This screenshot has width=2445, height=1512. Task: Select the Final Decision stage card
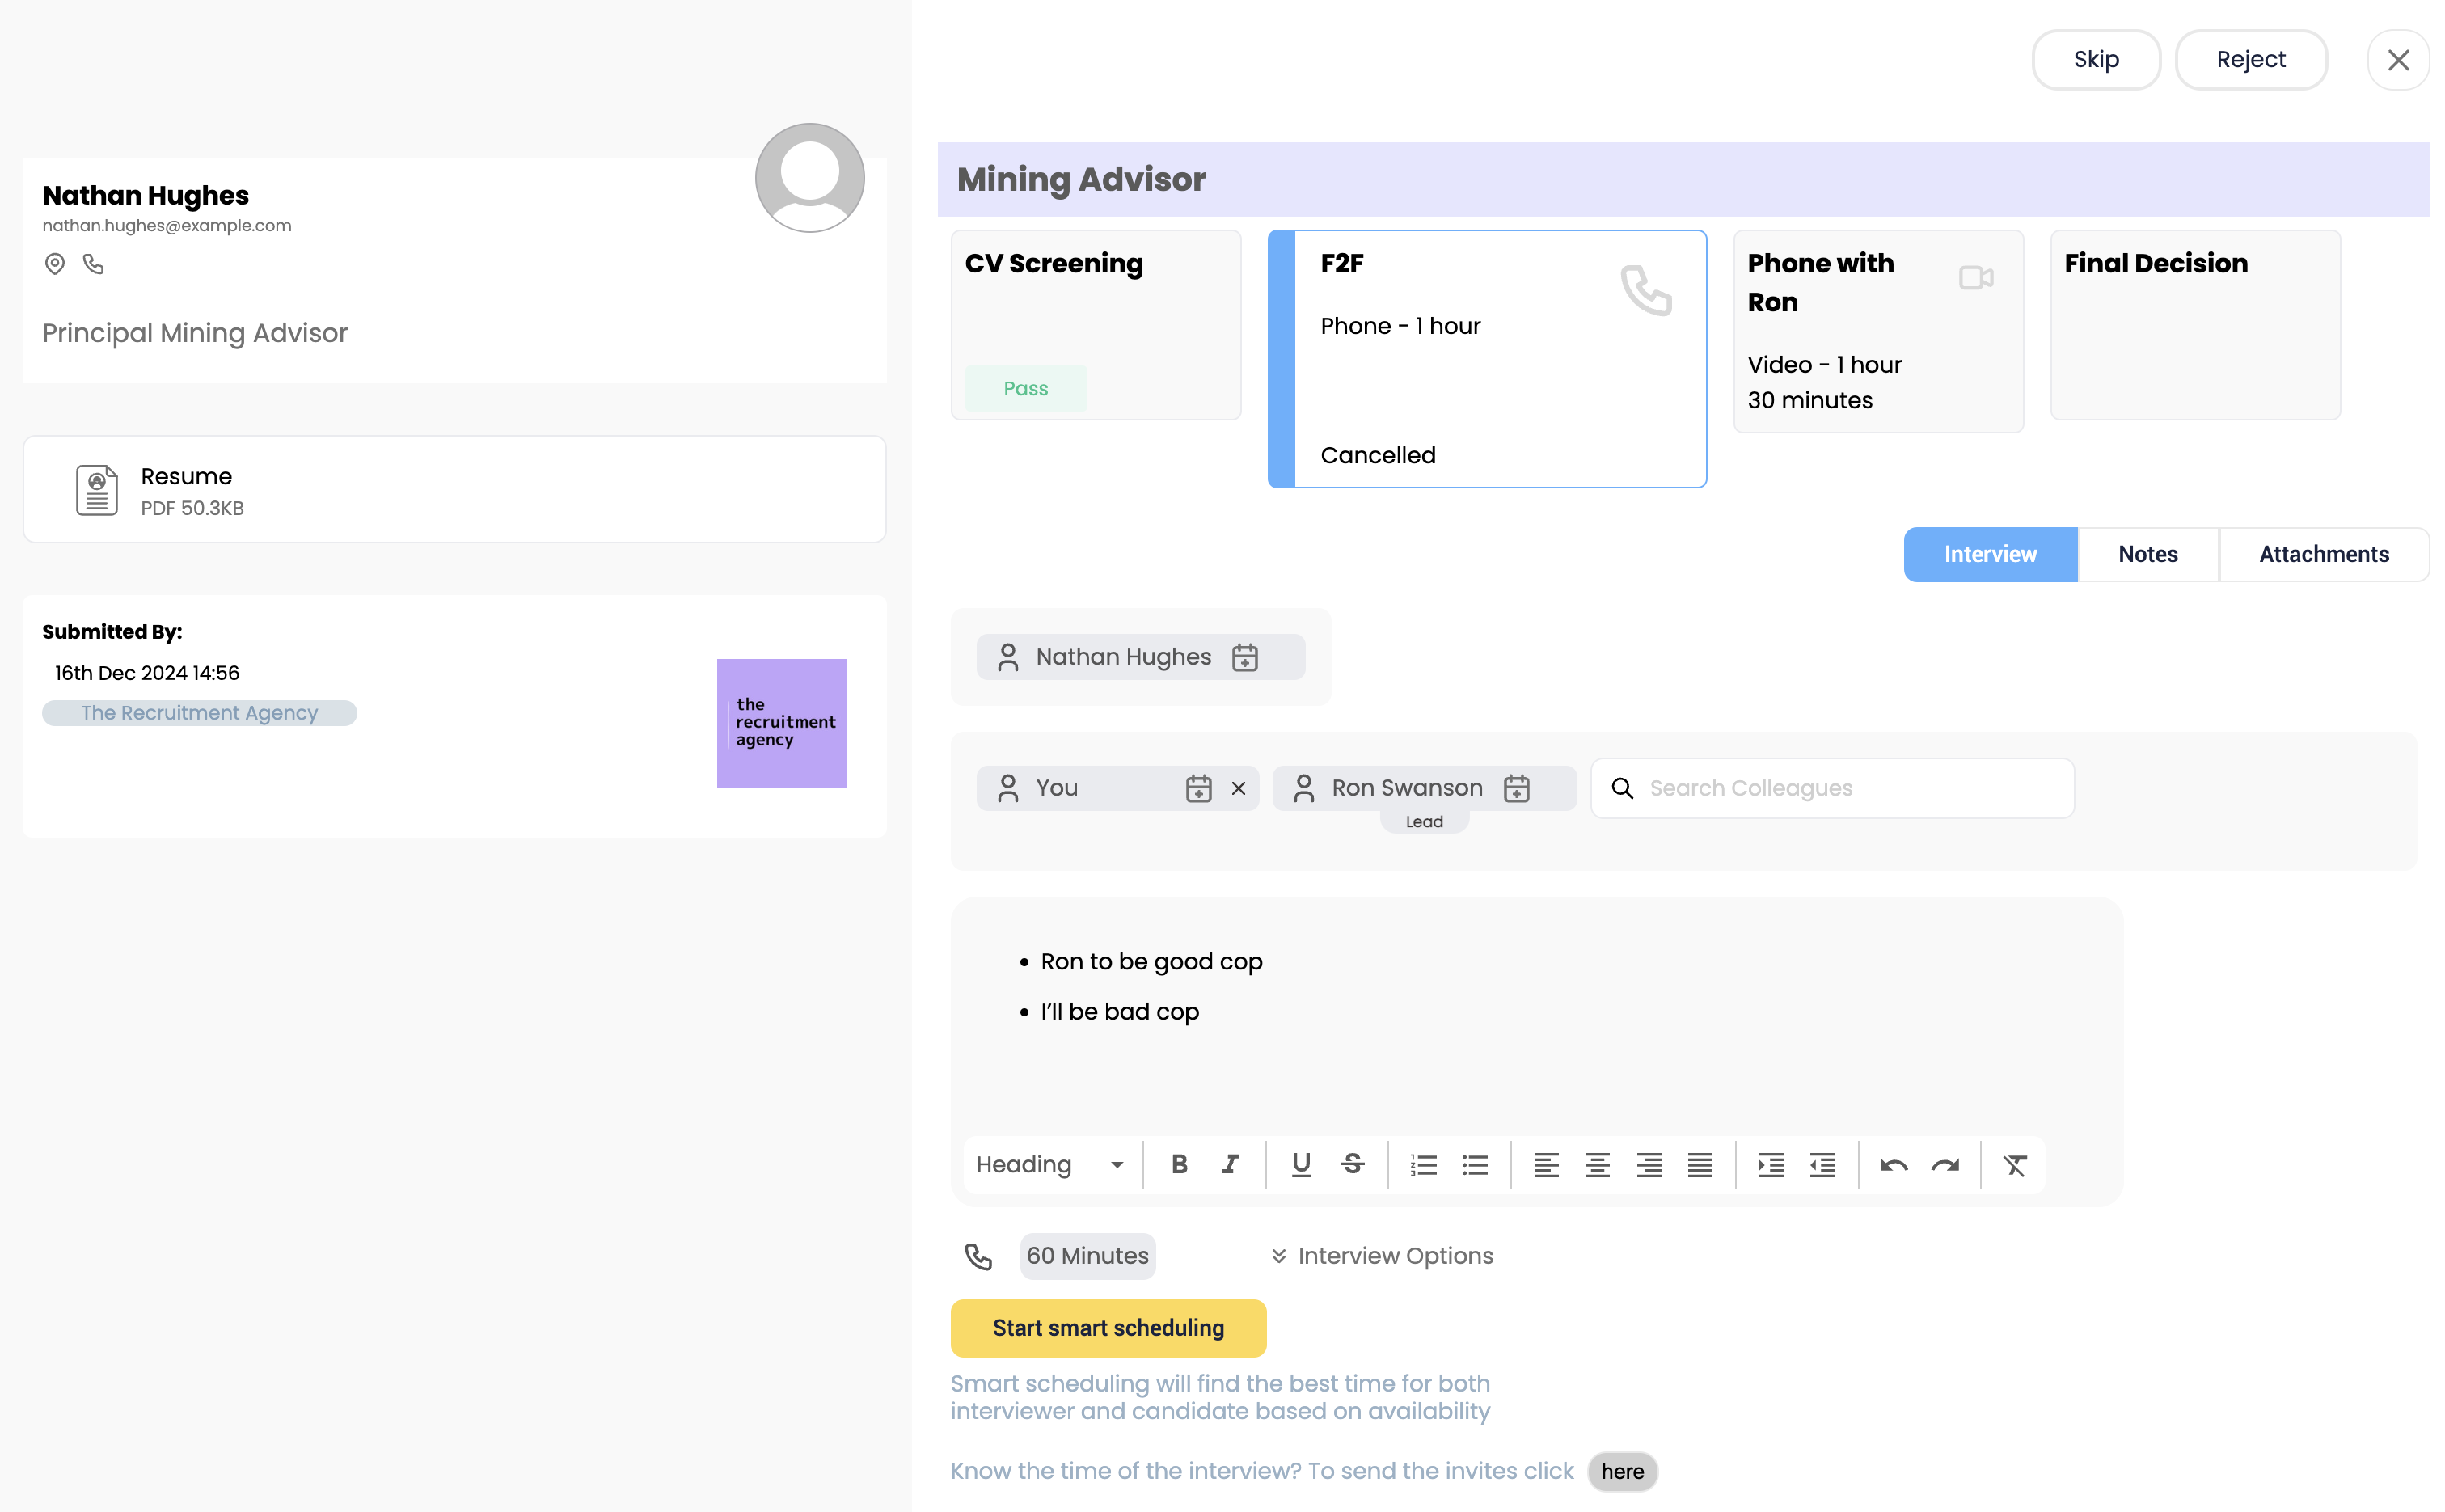(2195, 325)
